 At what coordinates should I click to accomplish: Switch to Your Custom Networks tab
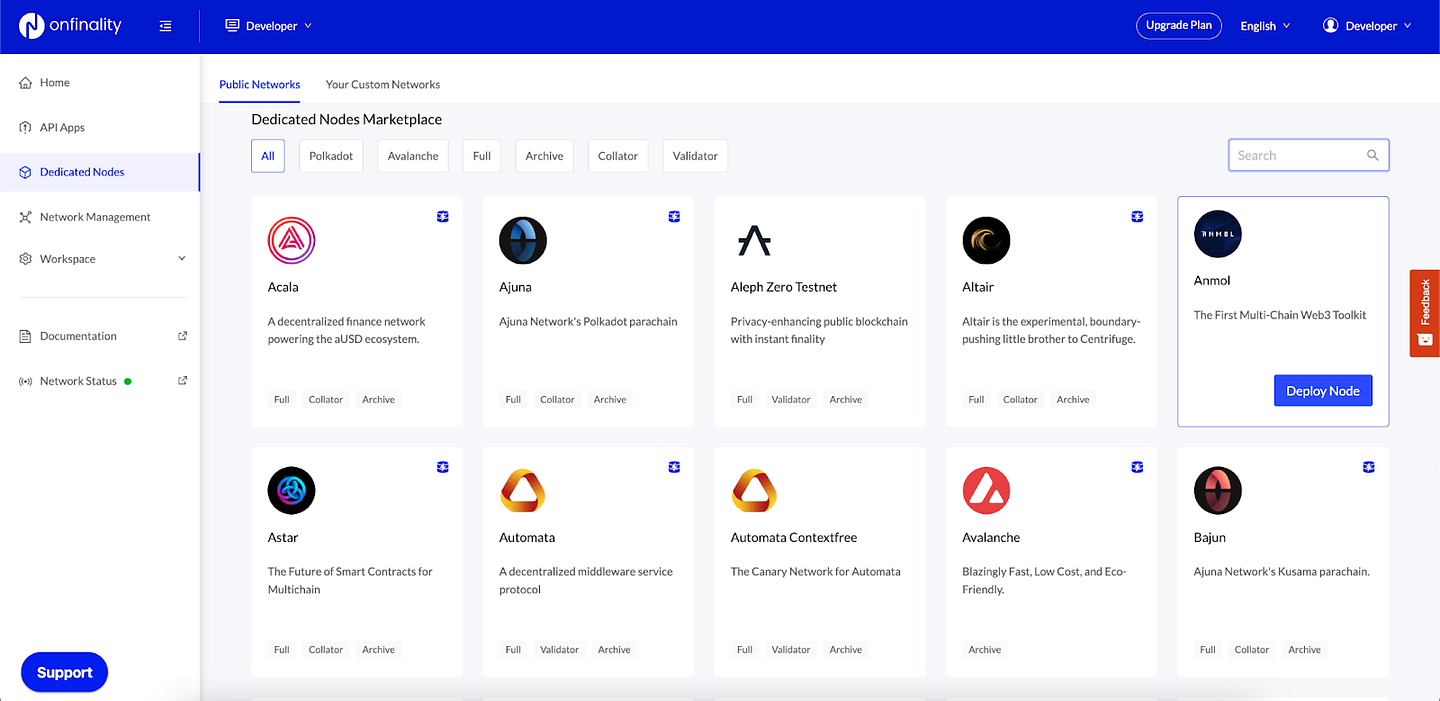pyautogui.click(x=383, y=84)
